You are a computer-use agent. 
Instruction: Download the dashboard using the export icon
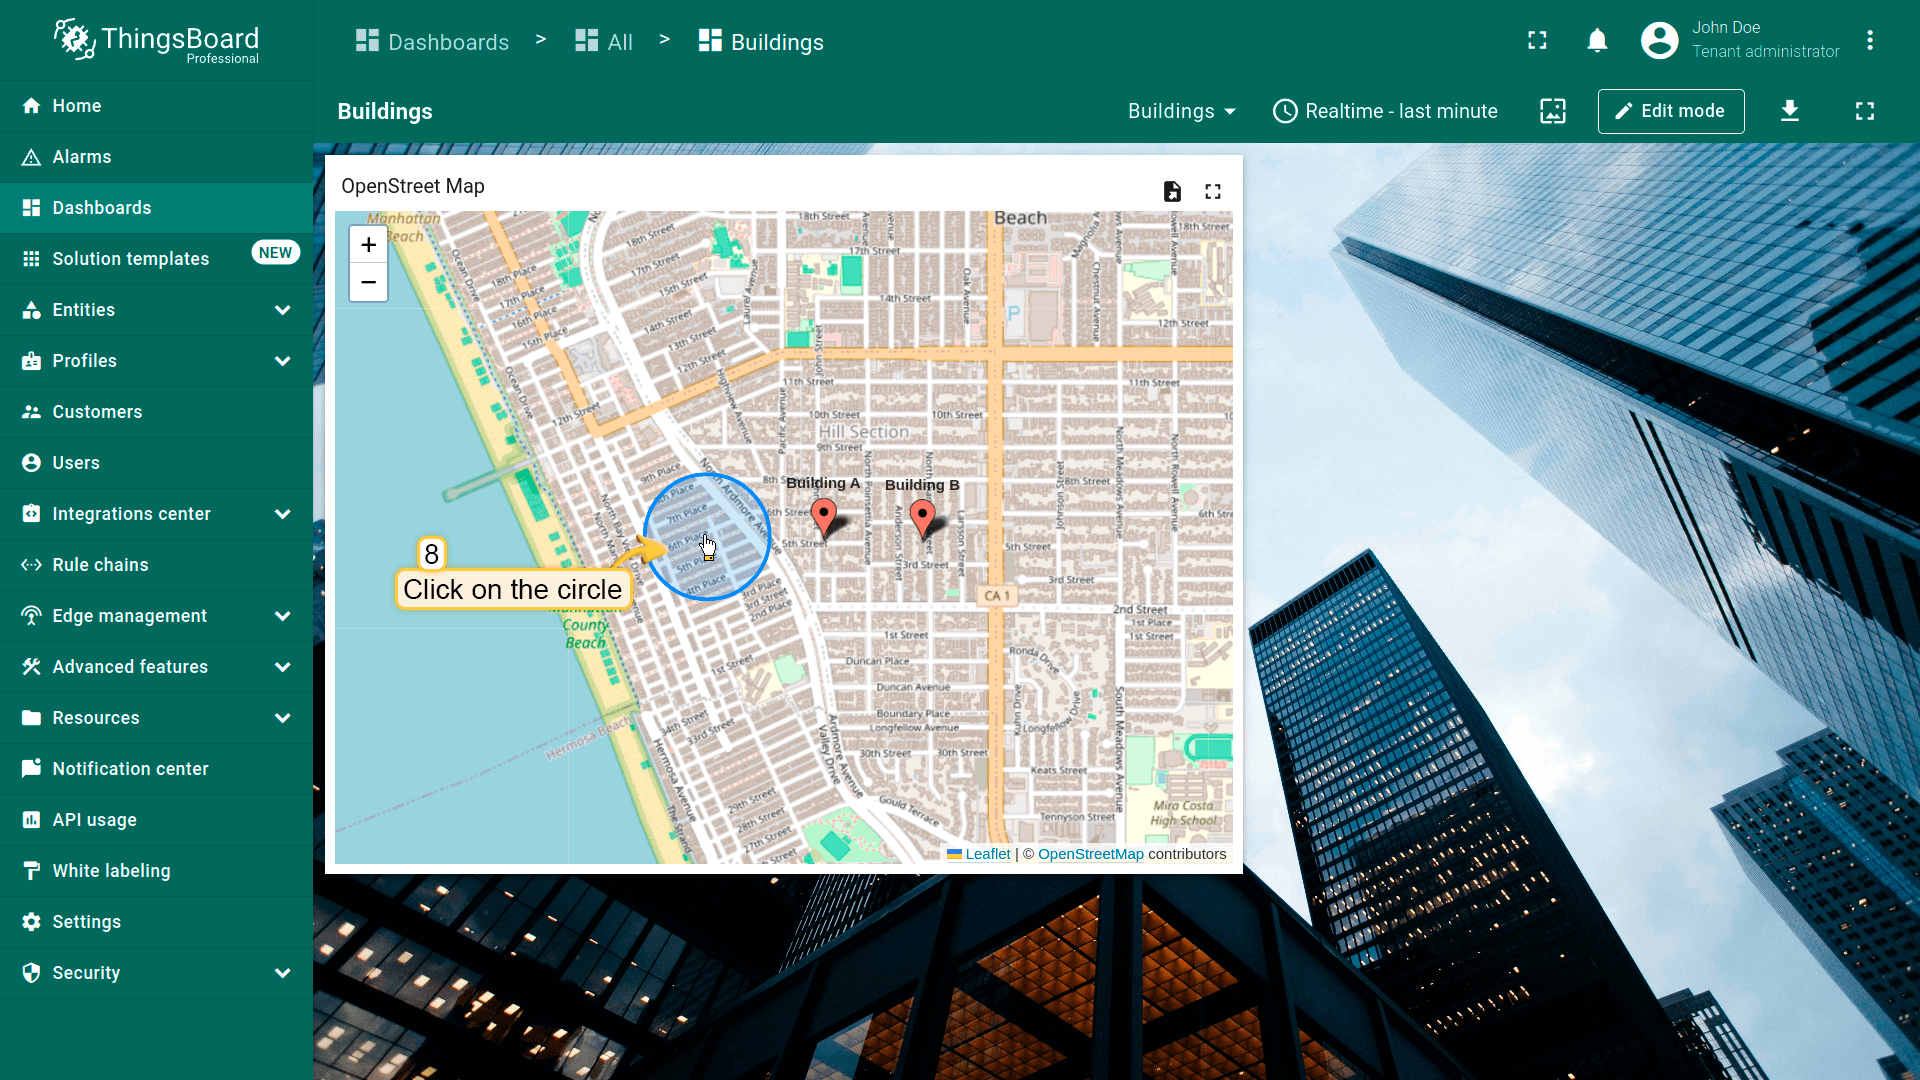[1790, 111]
